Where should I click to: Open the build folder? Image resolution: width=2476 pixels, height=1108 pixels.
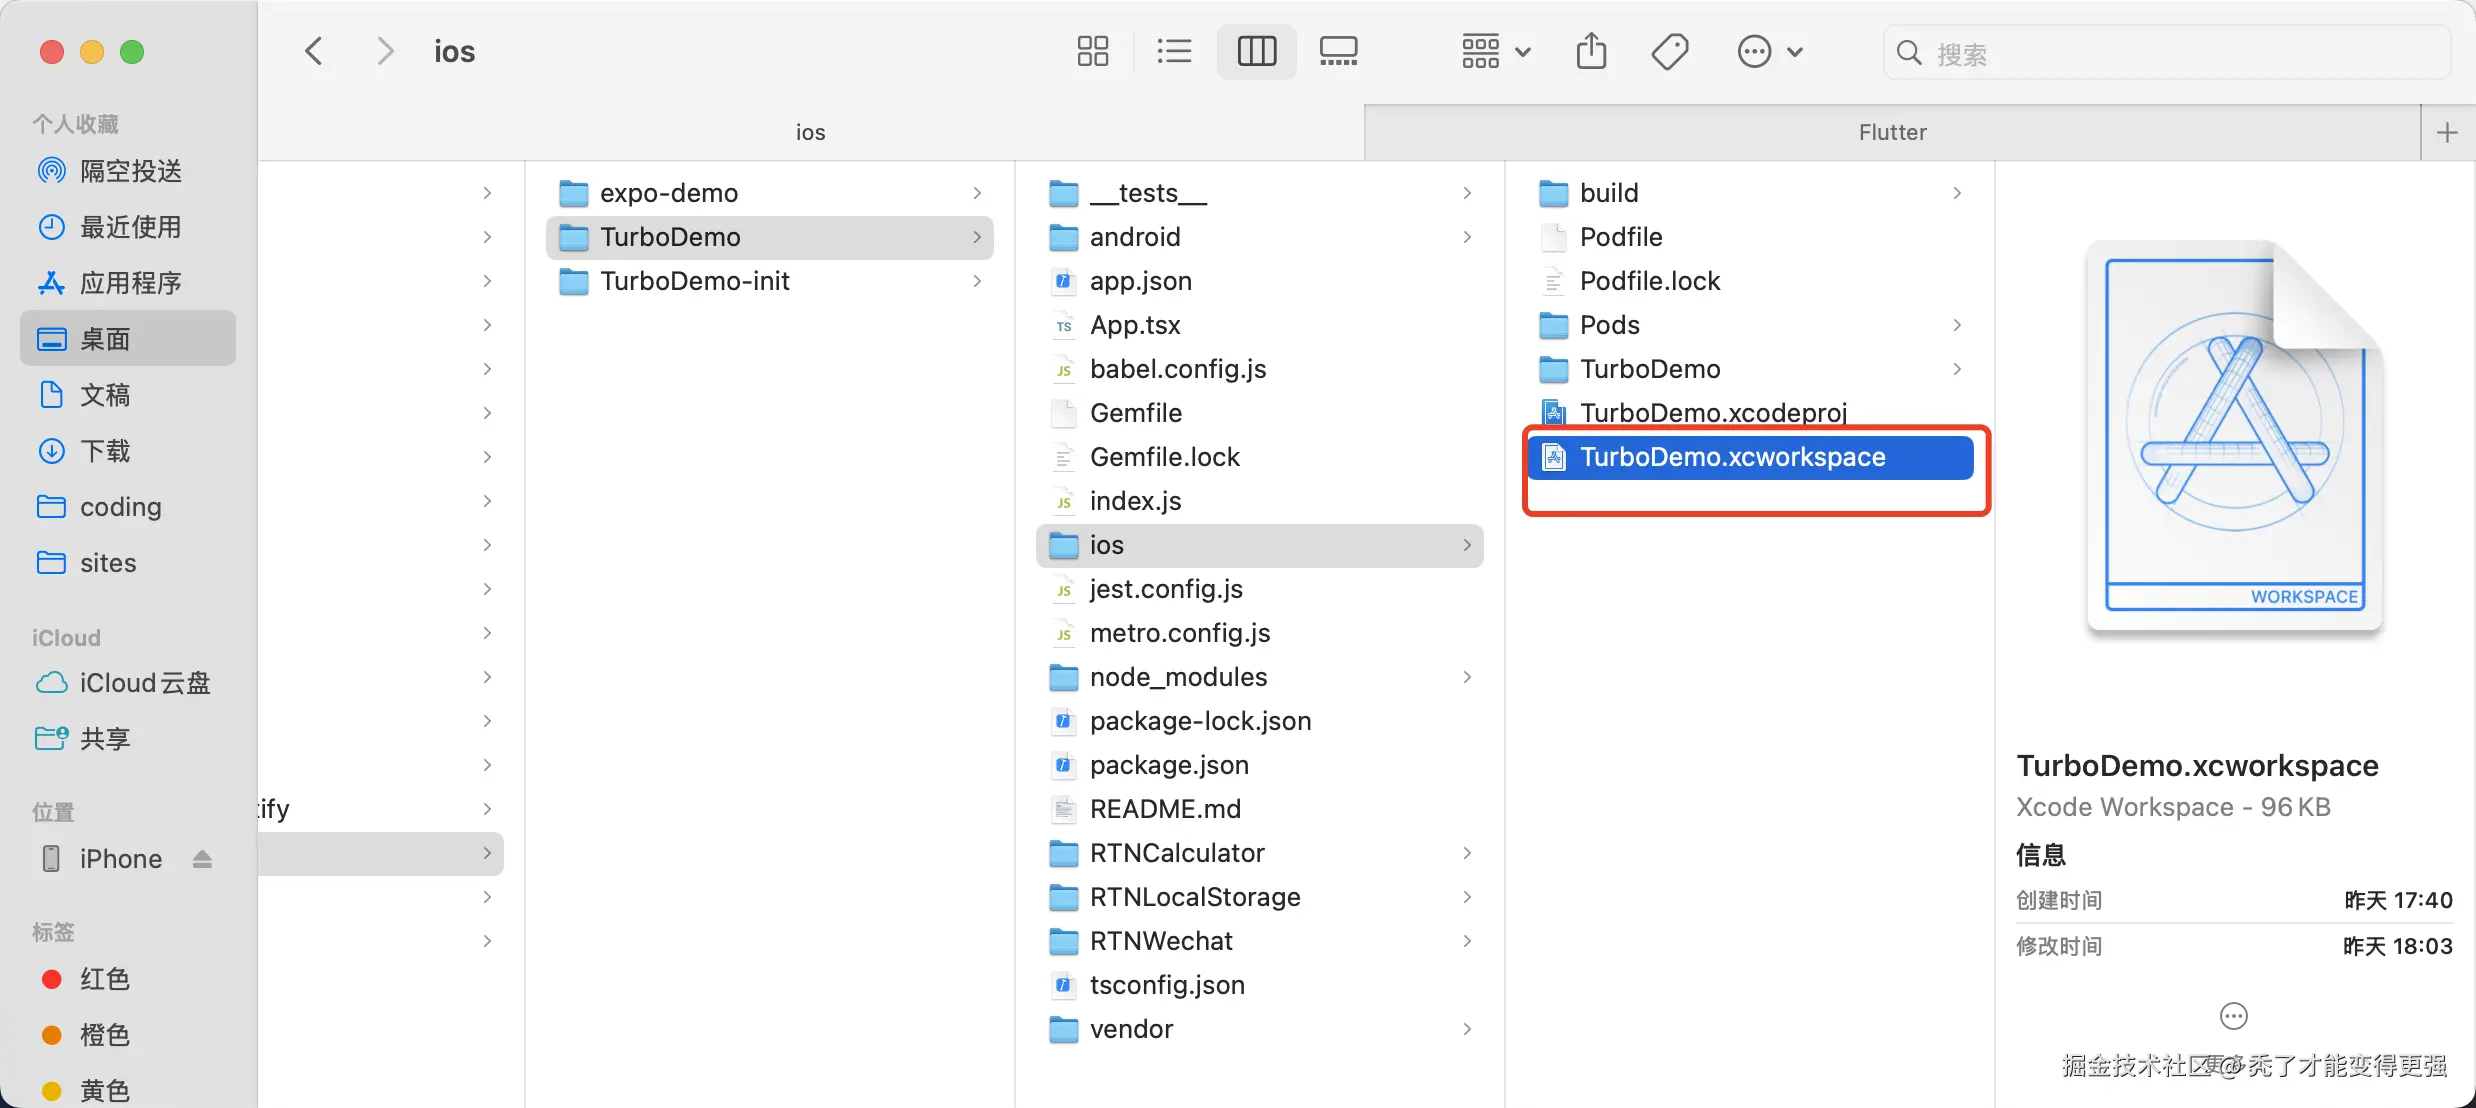pos(1750,193)
